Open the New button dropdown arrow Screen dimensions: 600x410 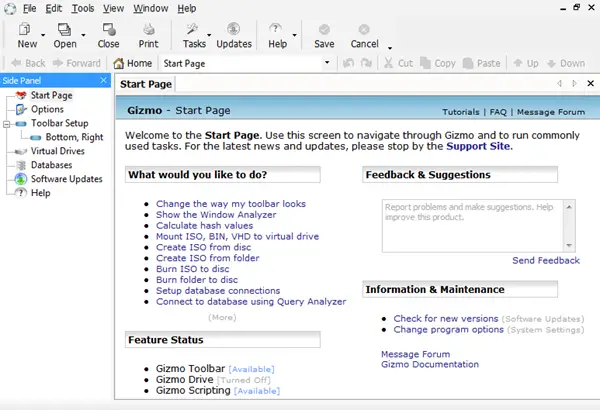[43, 35]
